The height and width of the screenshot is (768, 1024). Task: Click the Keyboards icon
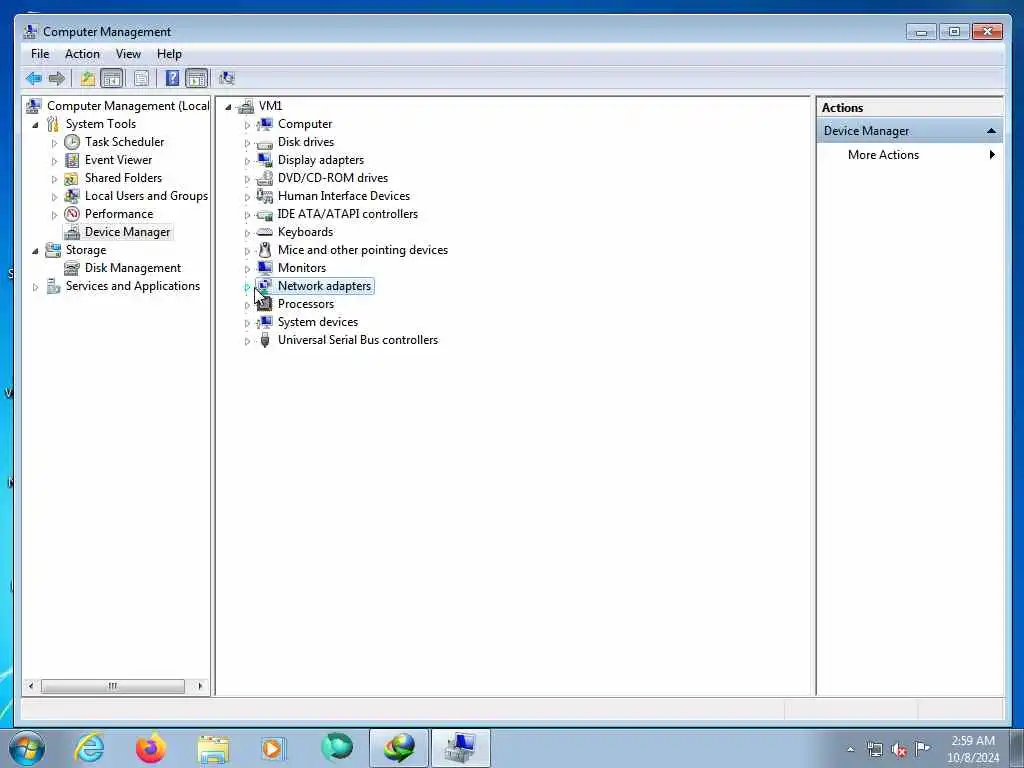pos(264,232)
